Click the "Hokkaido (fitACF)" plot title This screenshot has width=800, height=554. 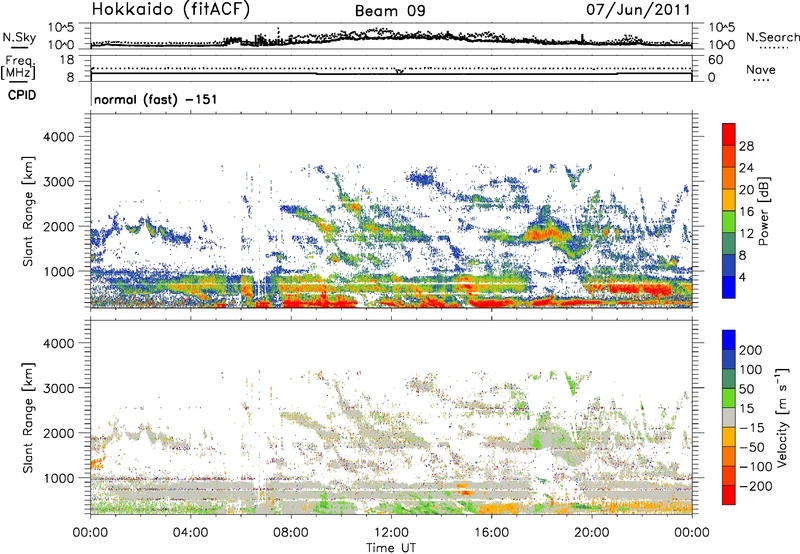click(x=170, y=9)
